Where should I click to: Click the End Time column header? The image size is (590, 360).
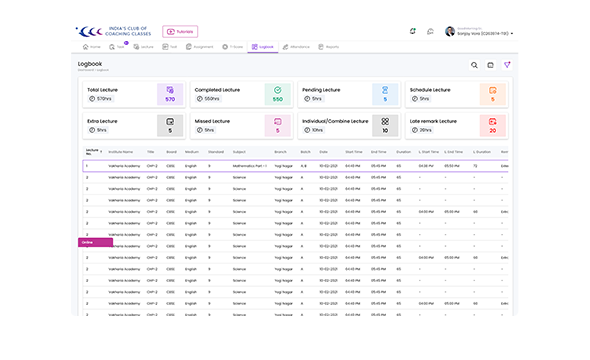(379, 152)
